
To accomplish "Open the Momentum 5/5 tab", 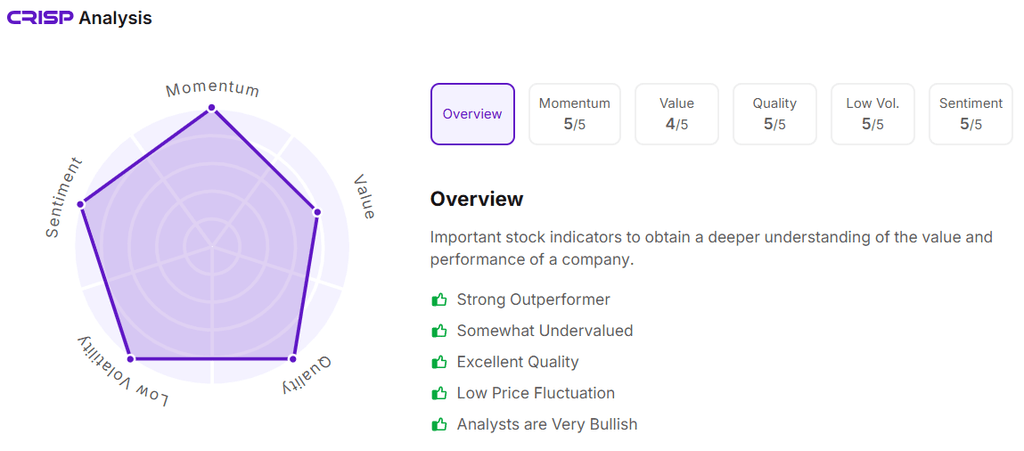I will pos(574,114).
